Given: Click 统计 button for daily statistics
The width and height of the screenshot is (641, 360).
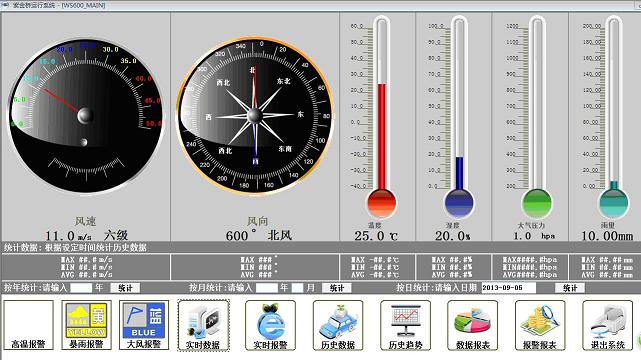Looking at the screenshot, I should 570,288.
